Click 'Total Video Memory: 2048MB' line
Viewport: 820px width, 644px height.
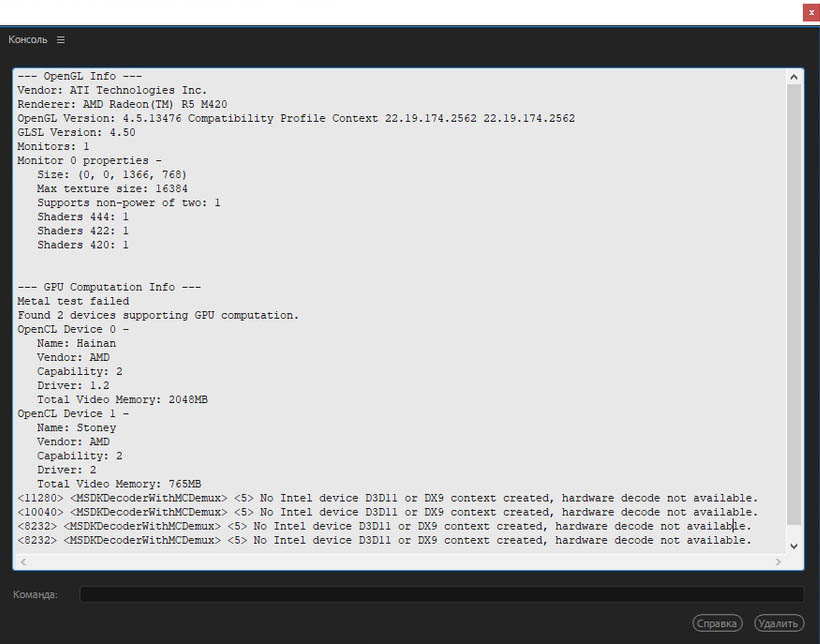pos(122,400)
